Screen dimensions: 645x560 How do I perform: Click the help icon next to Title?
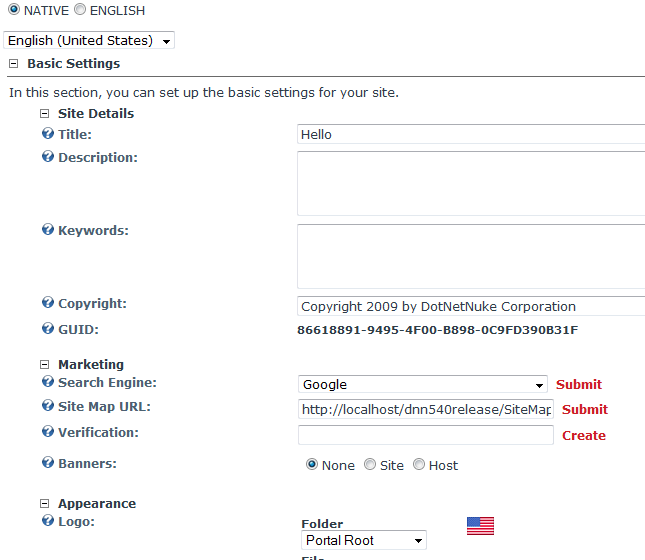[47, 133]
